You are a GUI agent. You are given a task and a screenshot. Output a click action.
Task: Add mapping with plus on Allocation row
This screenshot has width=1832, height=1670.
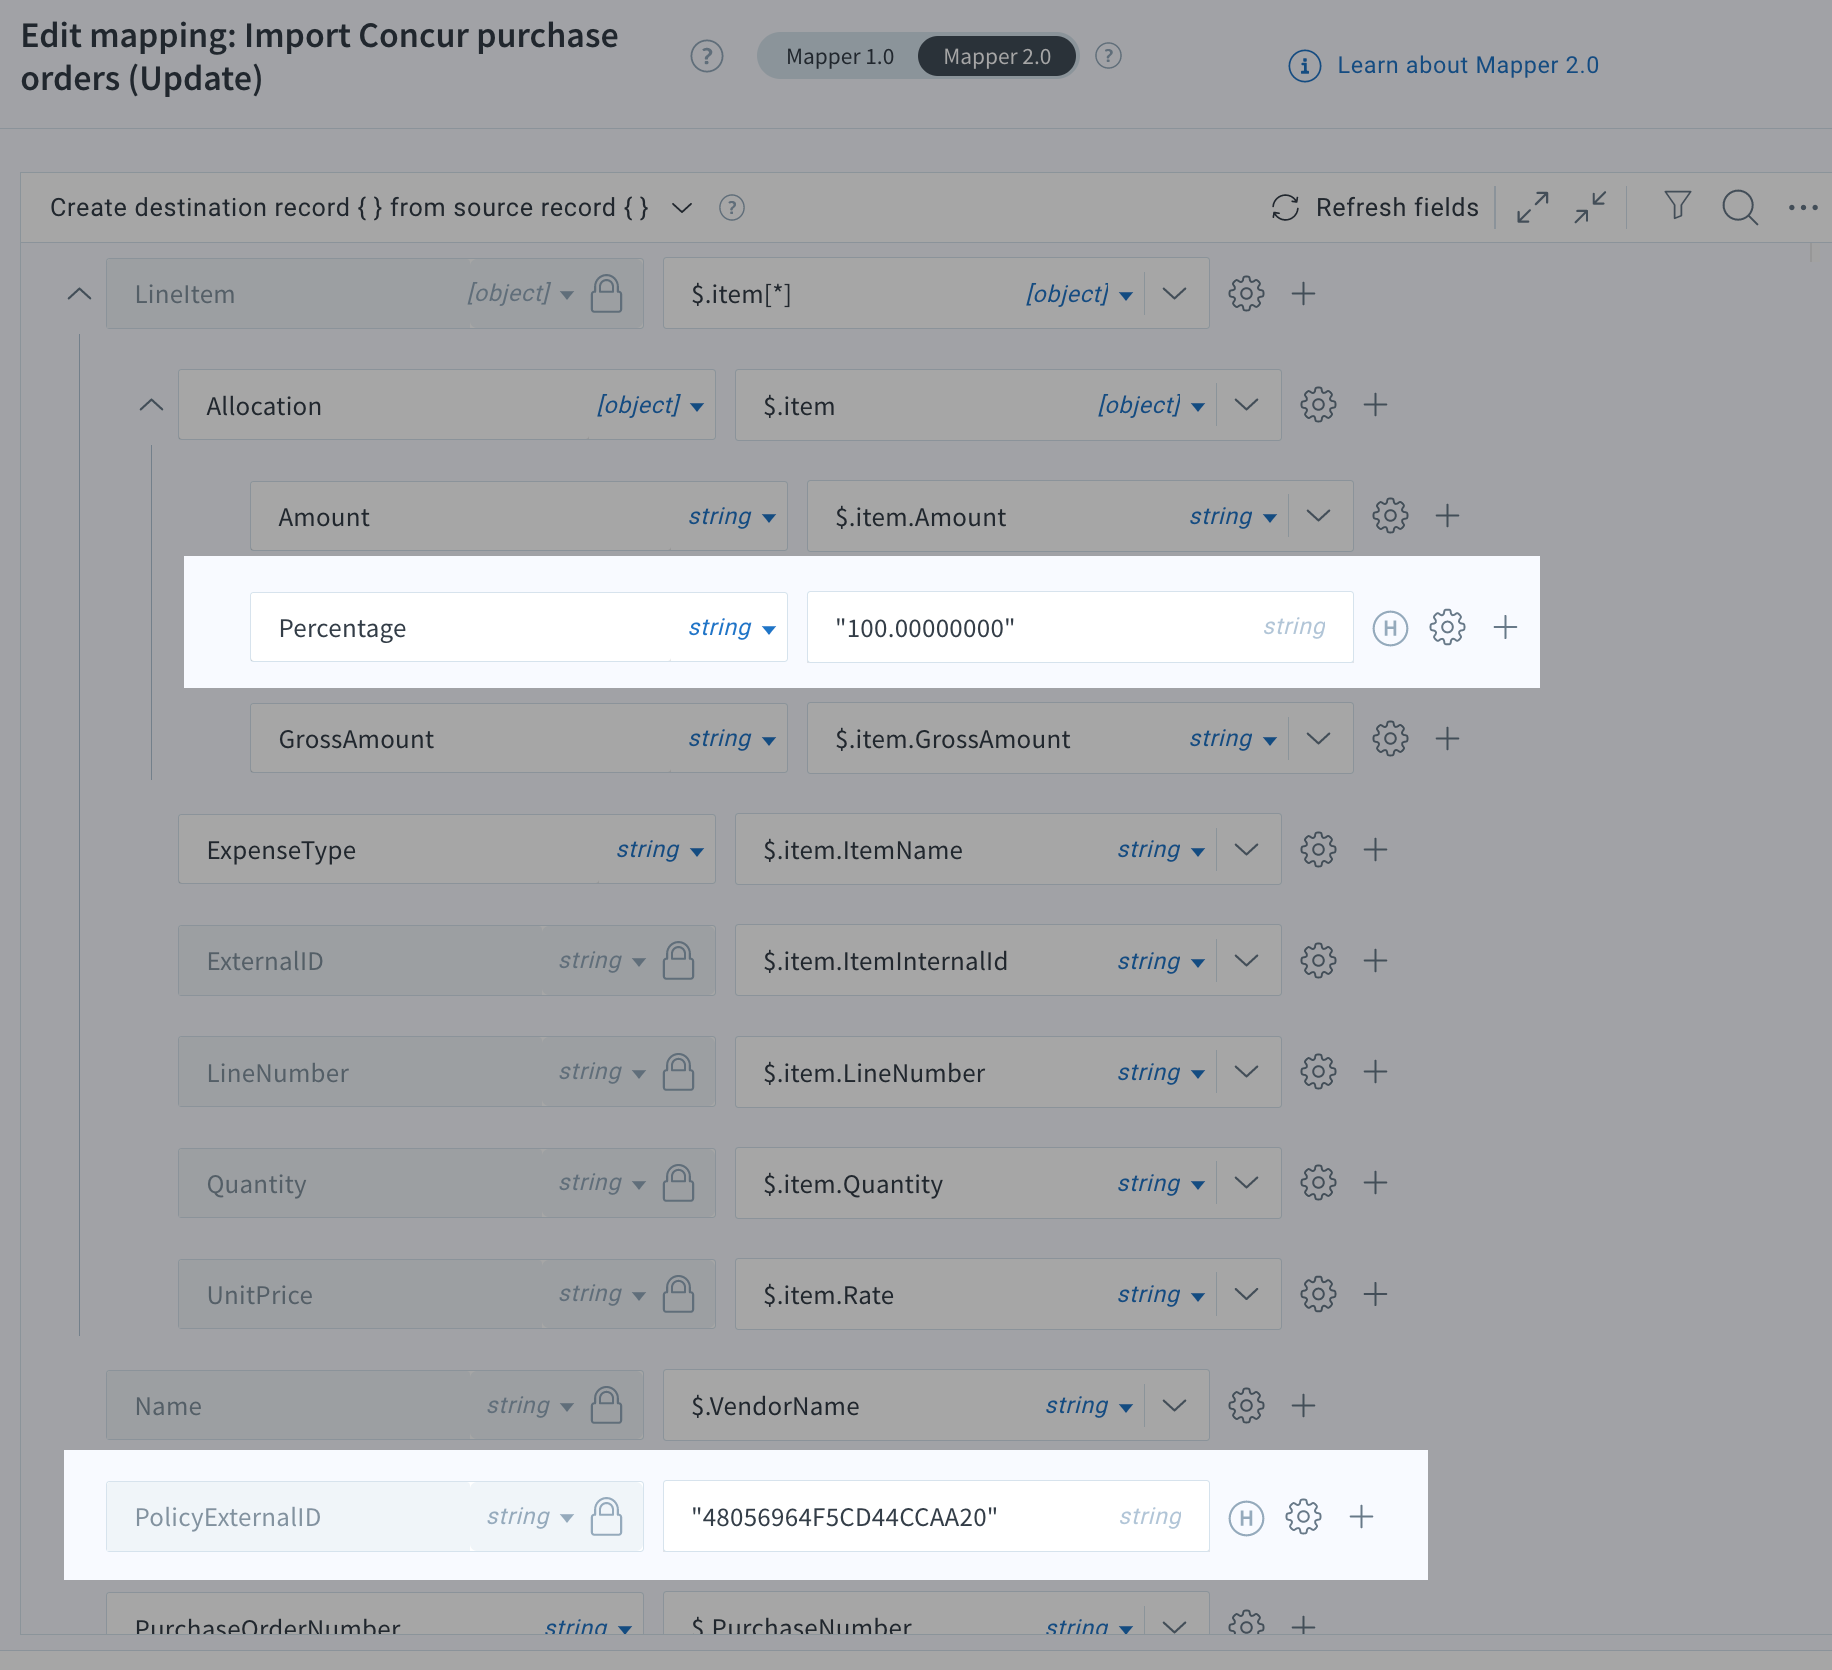pos(1375,405)
